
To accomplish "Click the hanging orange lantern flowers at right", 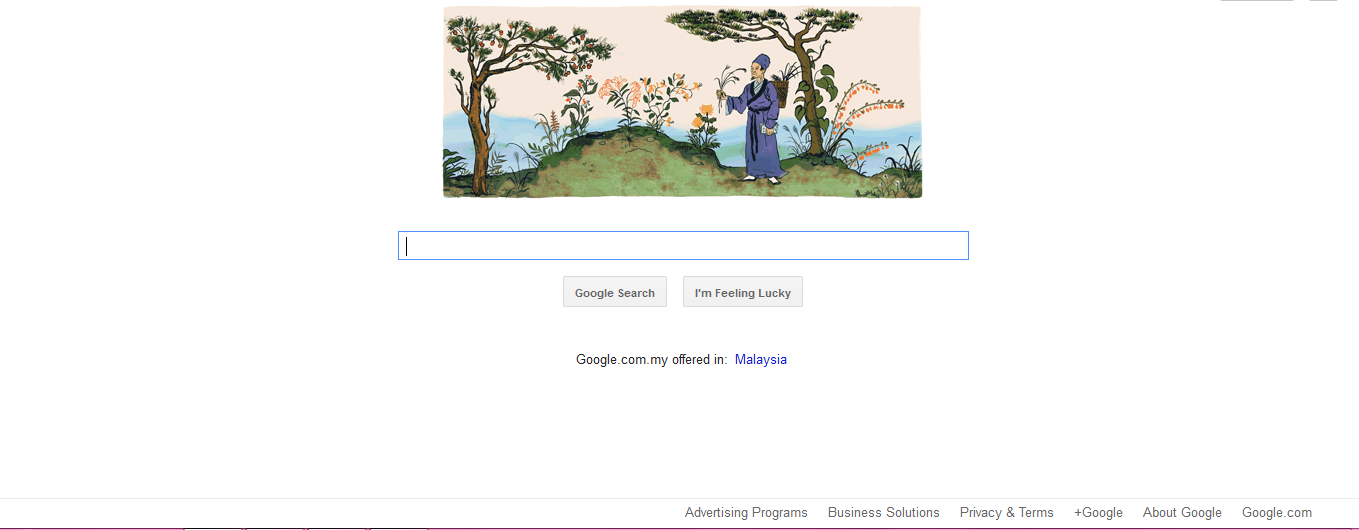I will point(867,120).
